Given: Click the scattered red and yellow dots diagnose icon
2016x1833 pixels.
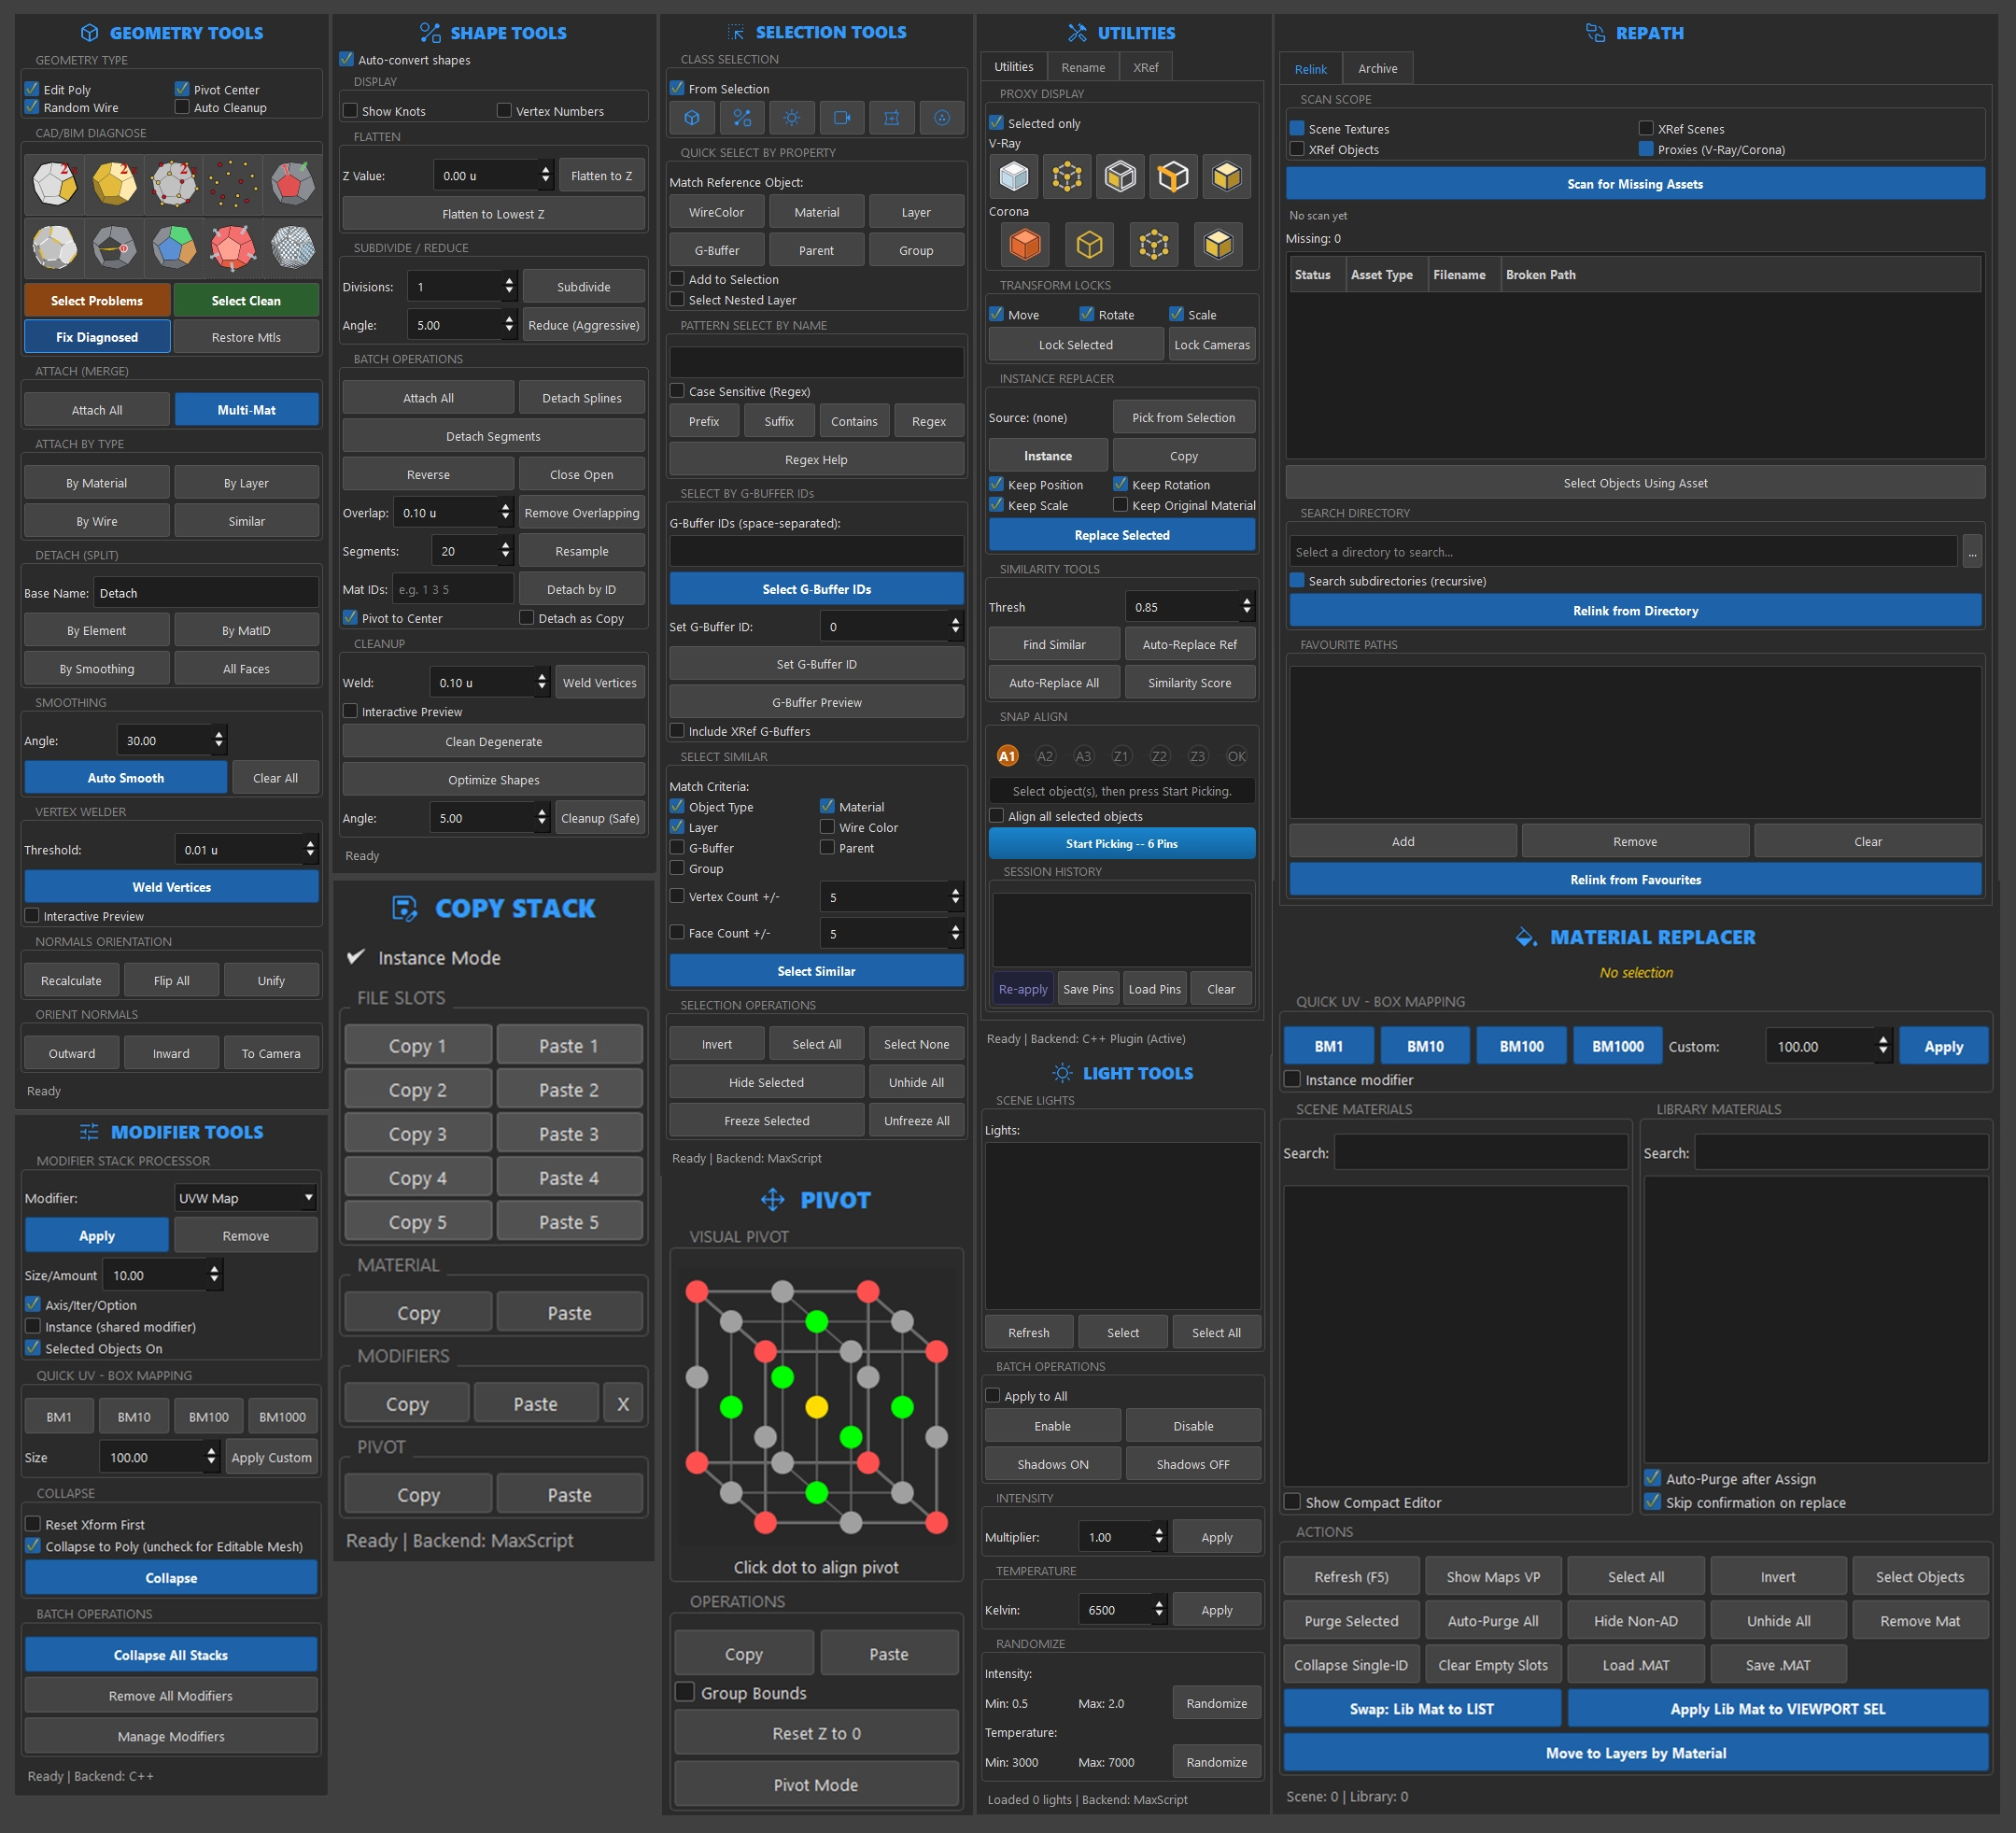Looking at the screenshot, I should tap(233, 183).
